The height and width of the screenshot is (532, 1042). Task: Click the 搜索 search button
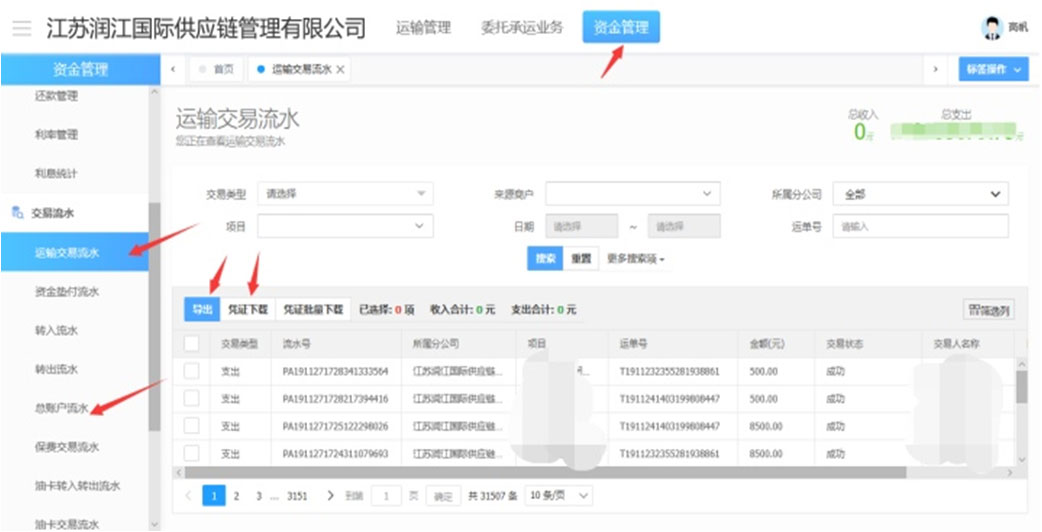(x=544, y=258)
